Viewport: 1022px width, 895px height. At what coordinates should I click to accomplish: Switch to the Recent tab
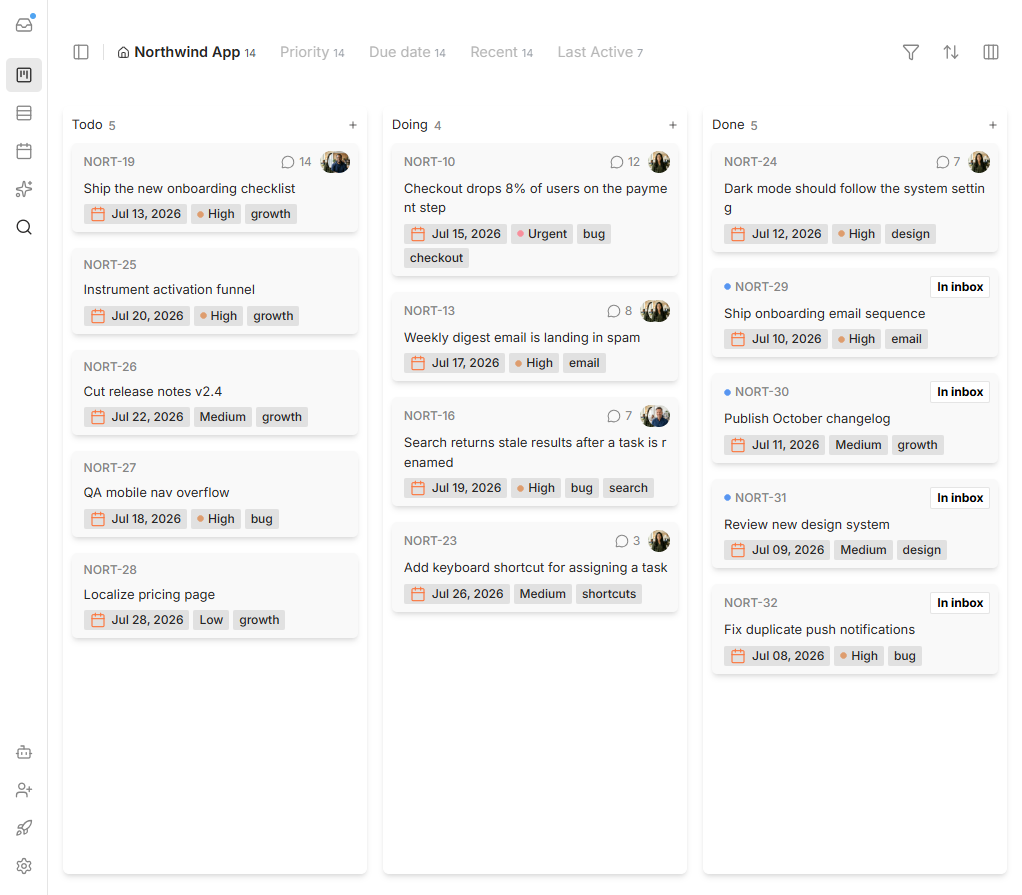point(502,52)
